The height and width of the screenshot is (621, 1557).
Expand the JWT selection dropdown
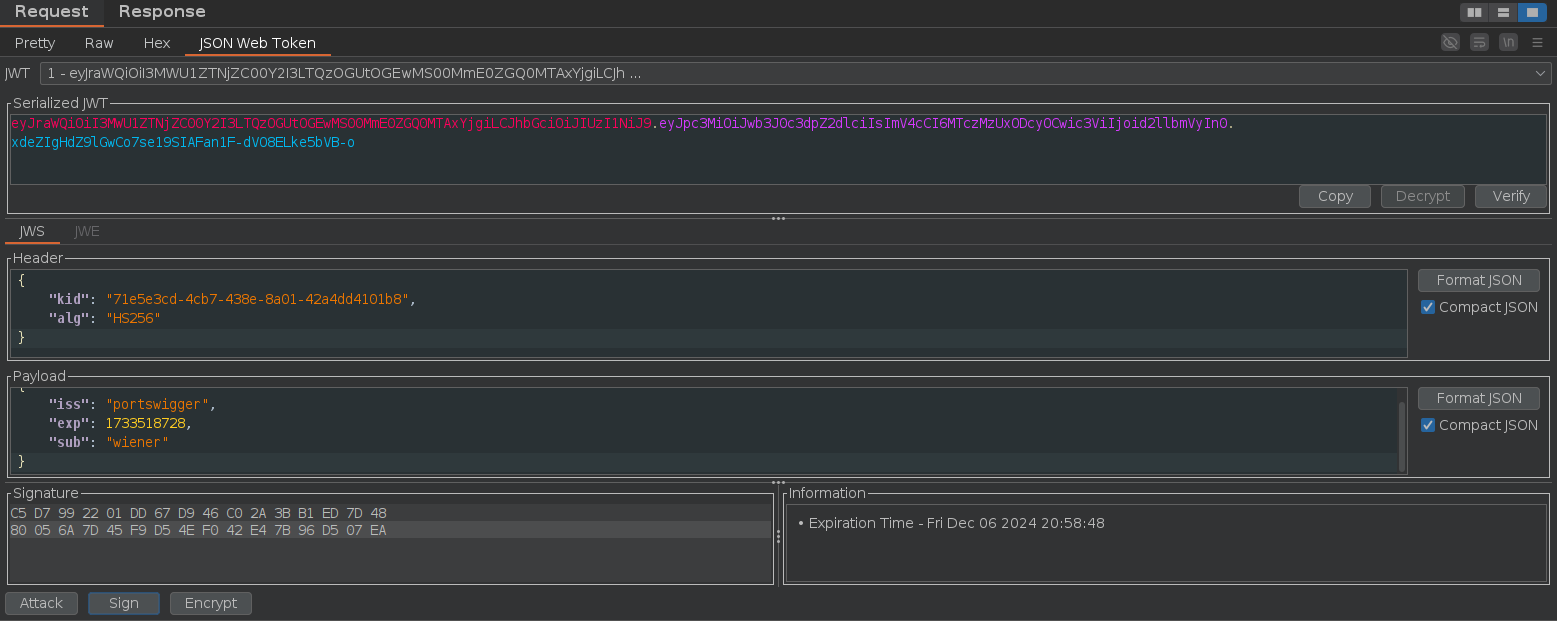[x=1540, y=73]
